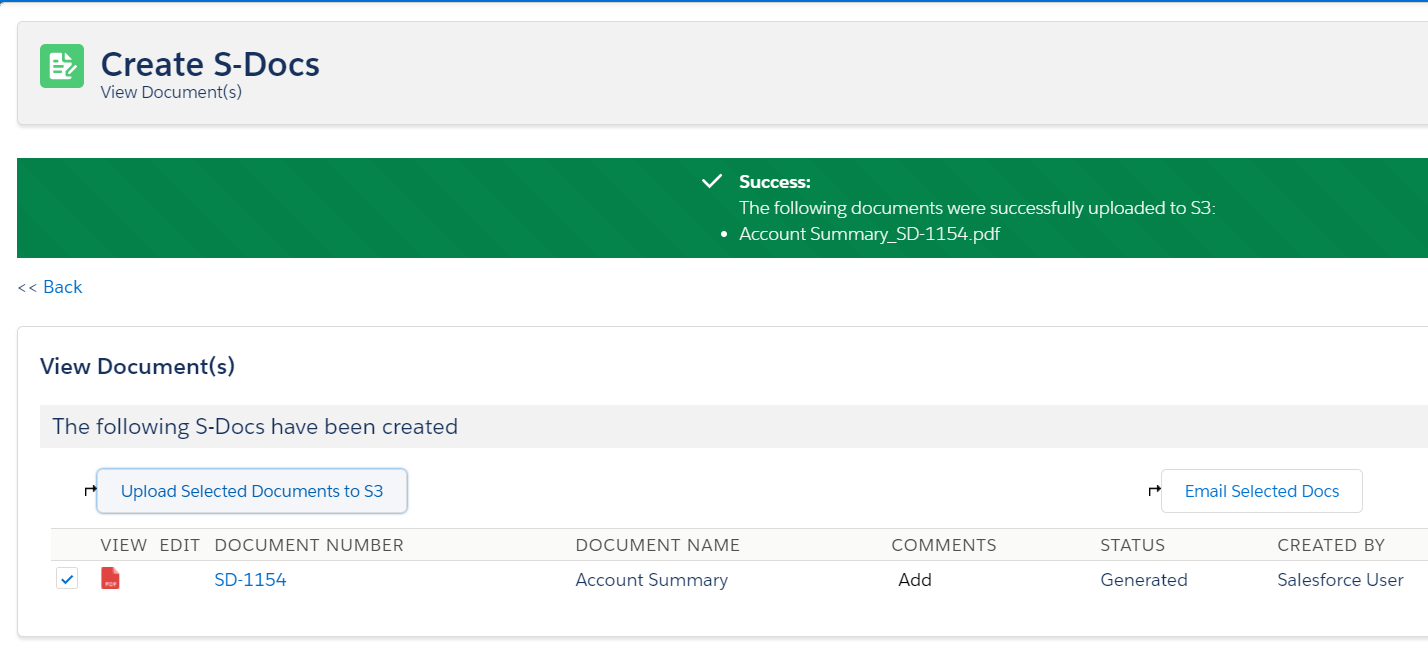1428x648 pixels.
Task: Click the Generated status cell
Action: (x=1144, y=580)
